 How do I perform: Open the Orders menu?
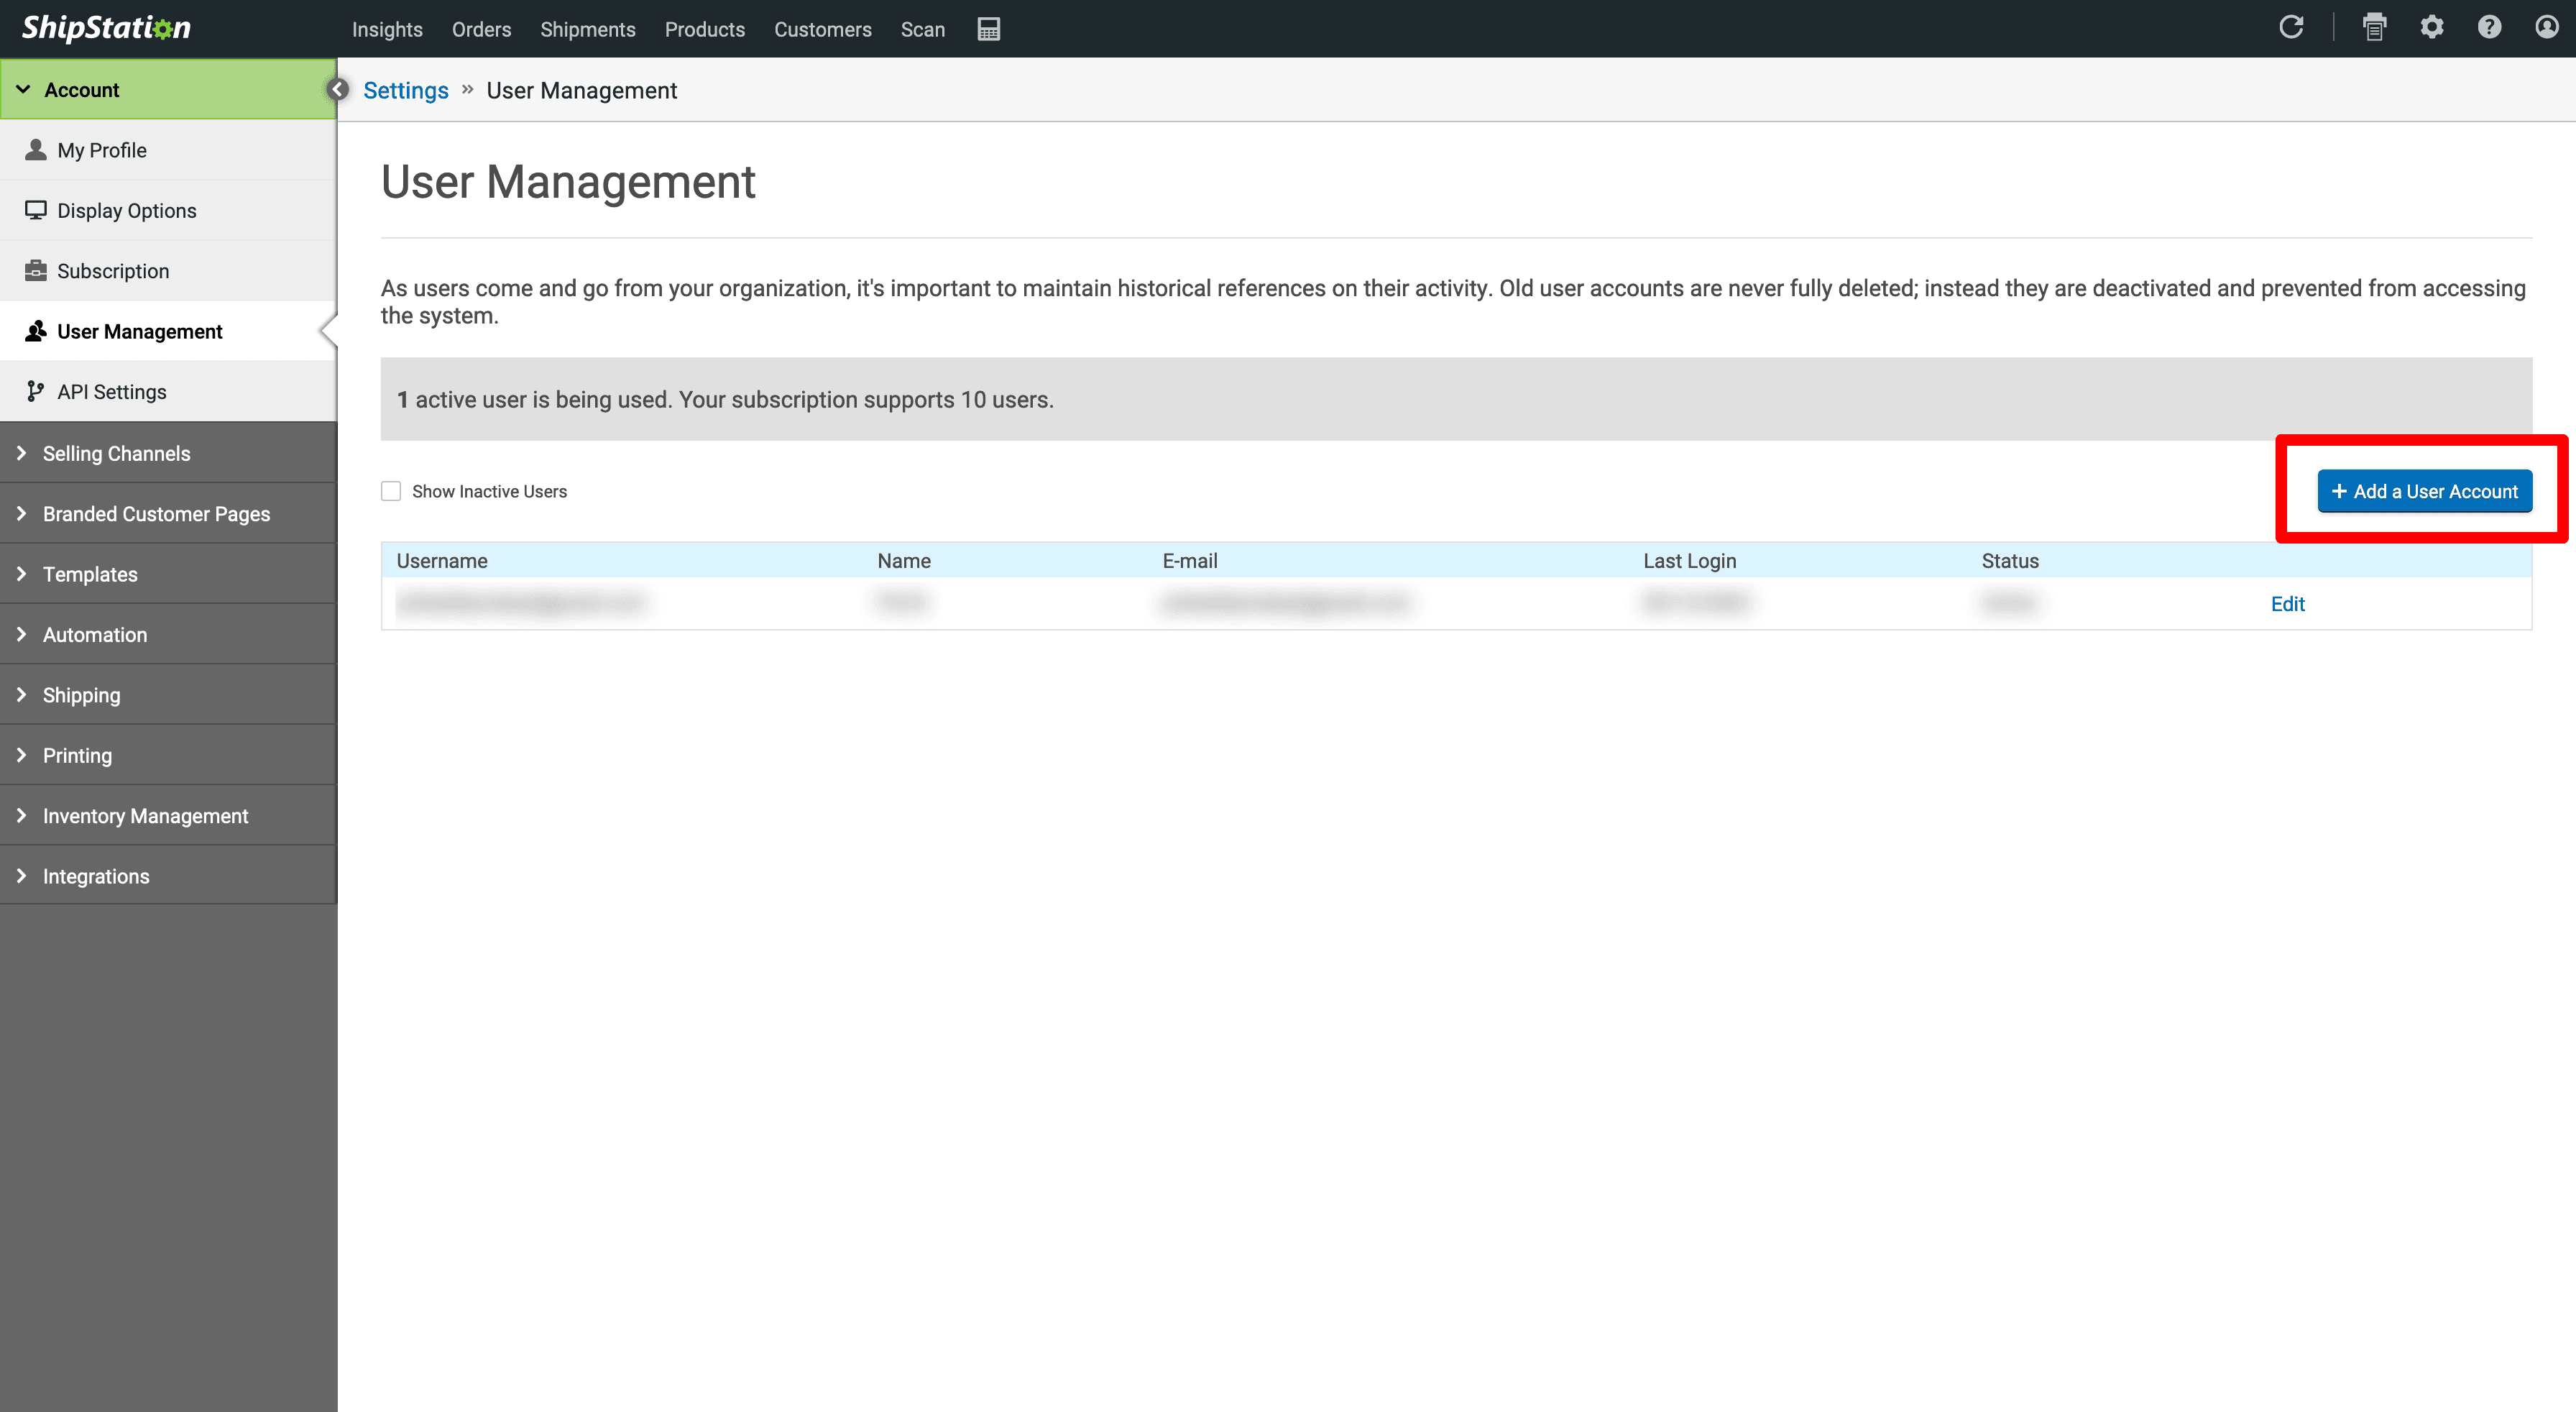click(x=481, y=29)
